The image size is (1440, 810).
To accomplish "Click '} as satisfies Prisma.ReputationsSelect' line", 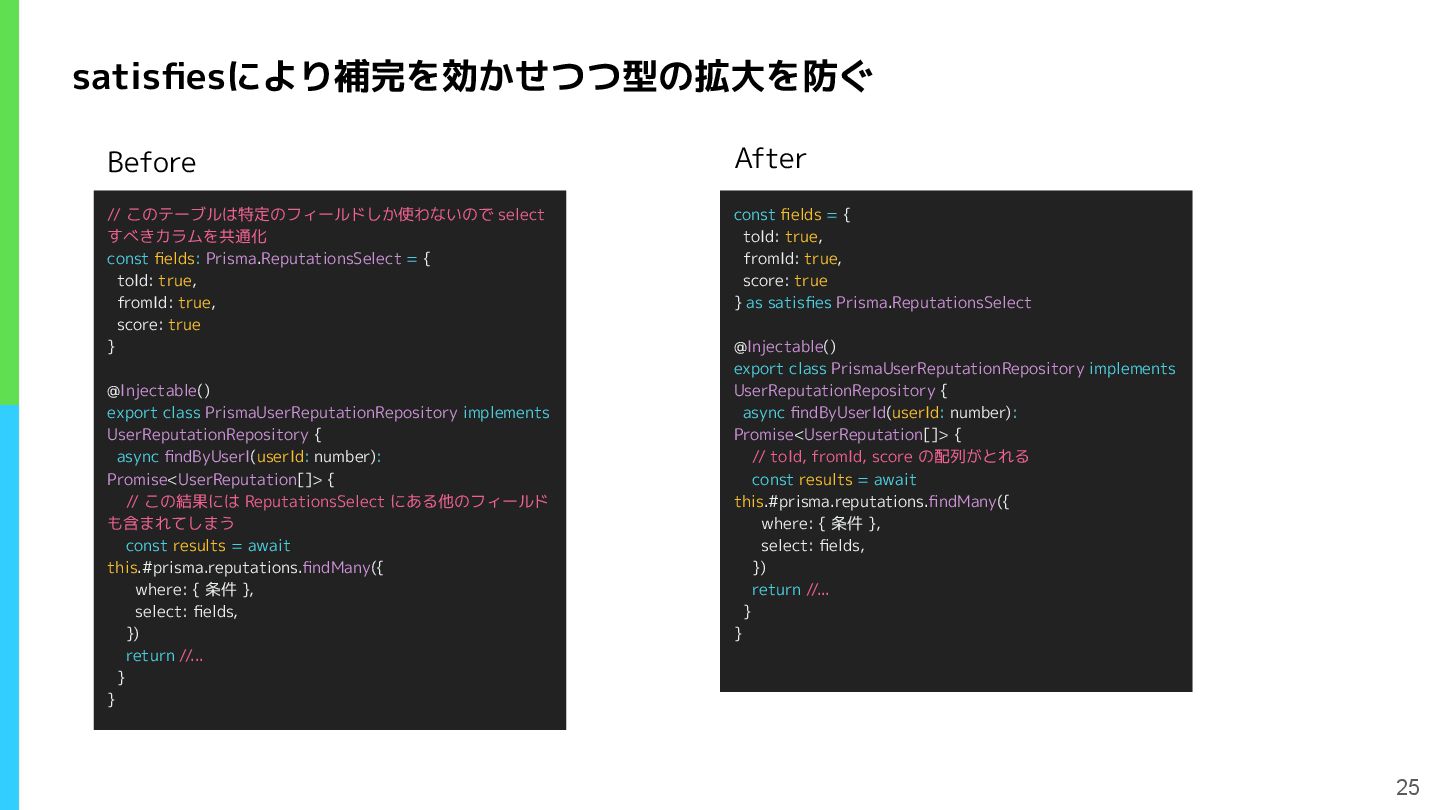I will (883, 302).
